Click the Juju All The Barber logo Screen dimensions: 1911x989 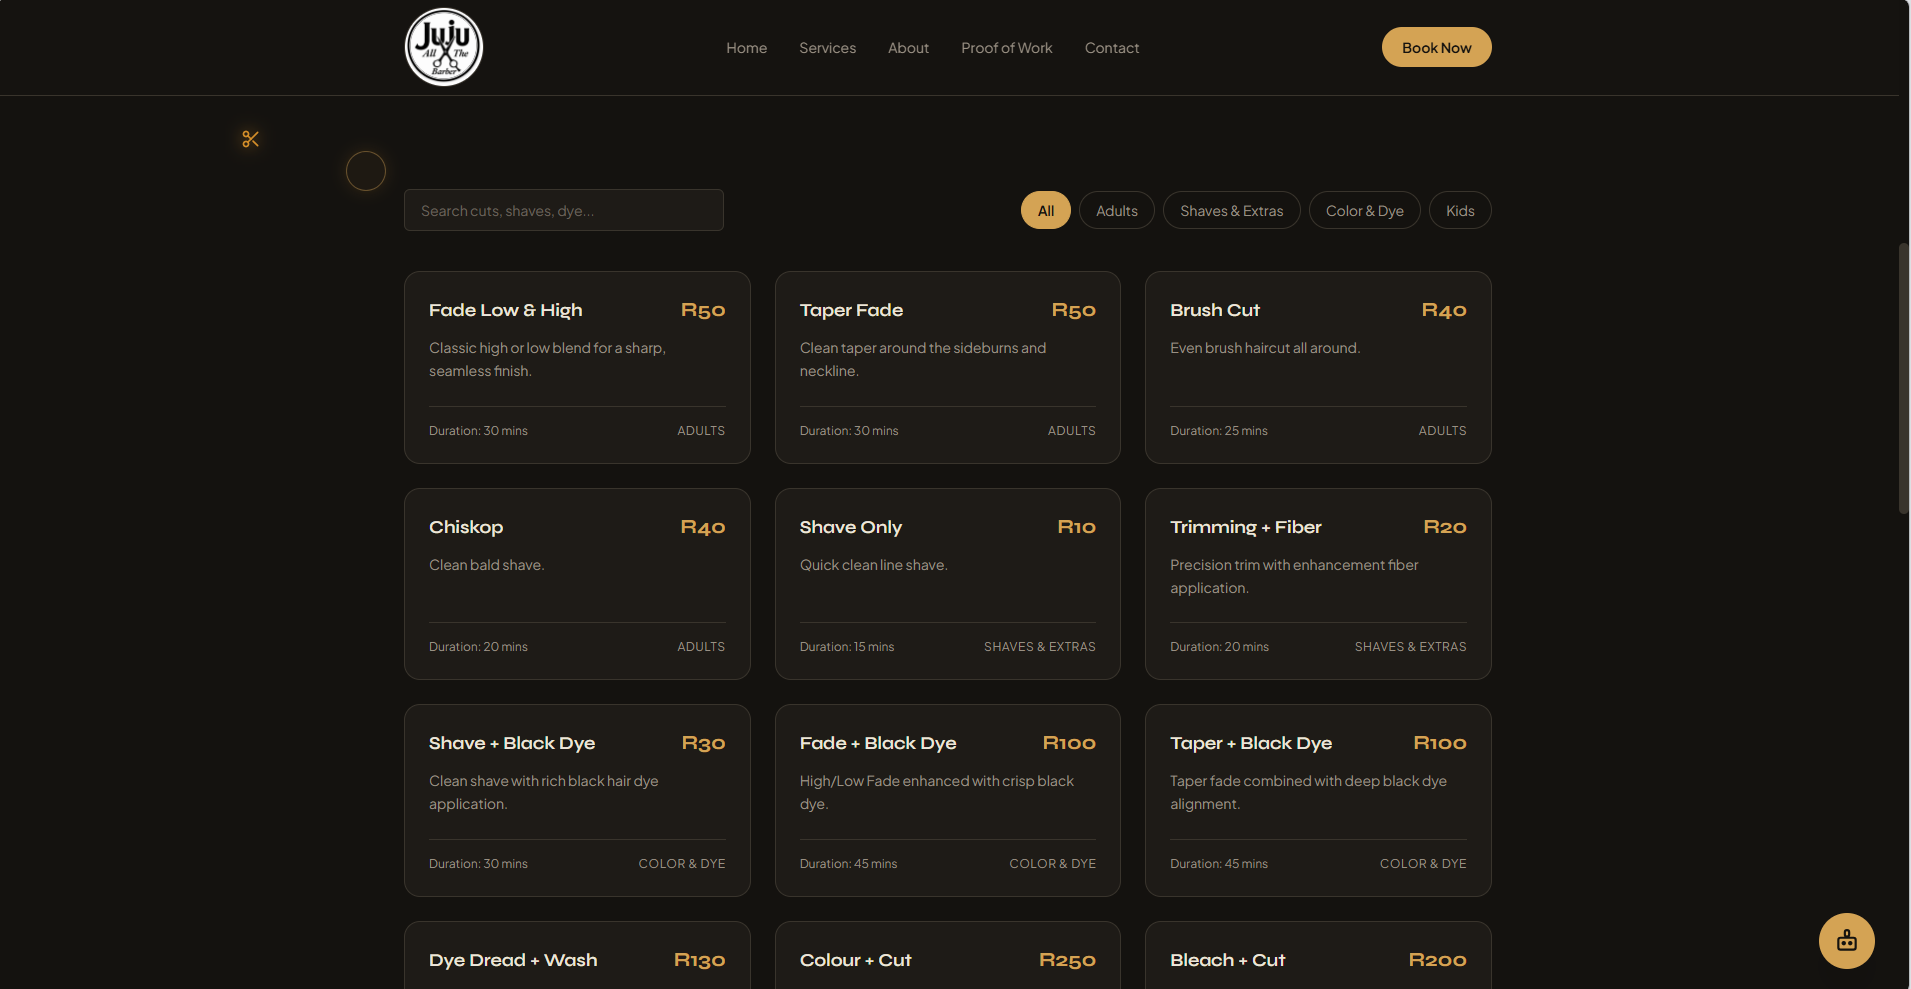[444, 47]
